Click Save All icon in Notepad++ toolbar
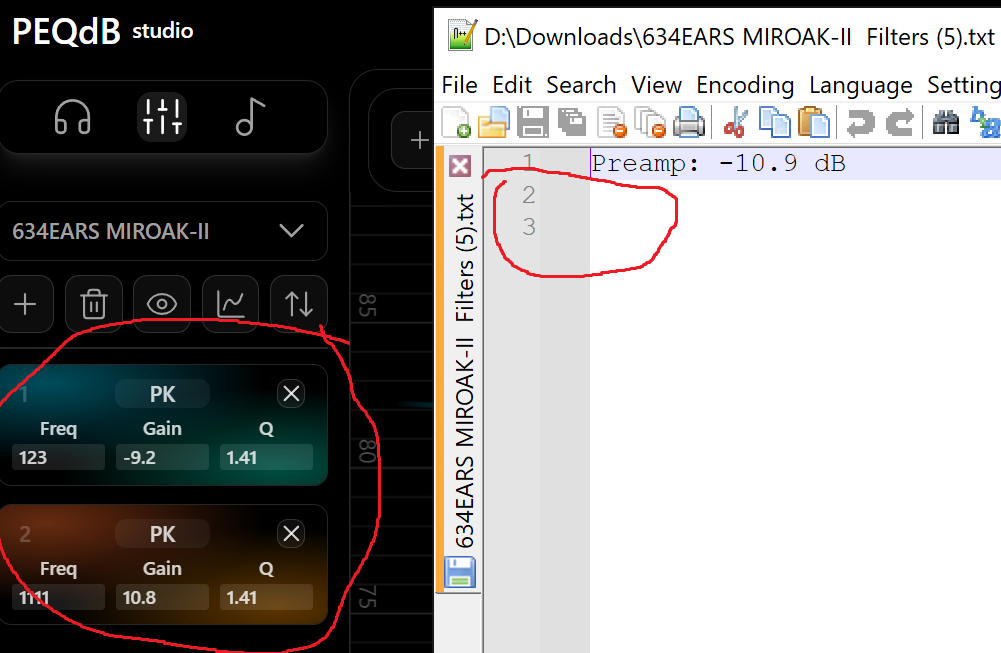This screenshot has width=1001, height=653. (x=572, y=122)
